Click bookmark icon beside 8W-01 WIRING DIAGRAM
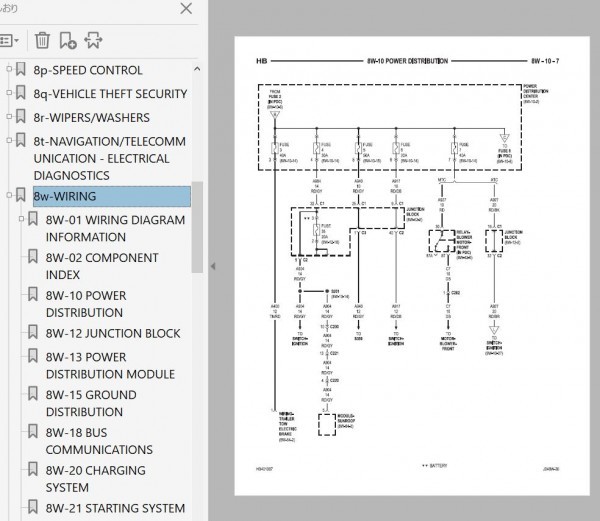 (33, 219)
